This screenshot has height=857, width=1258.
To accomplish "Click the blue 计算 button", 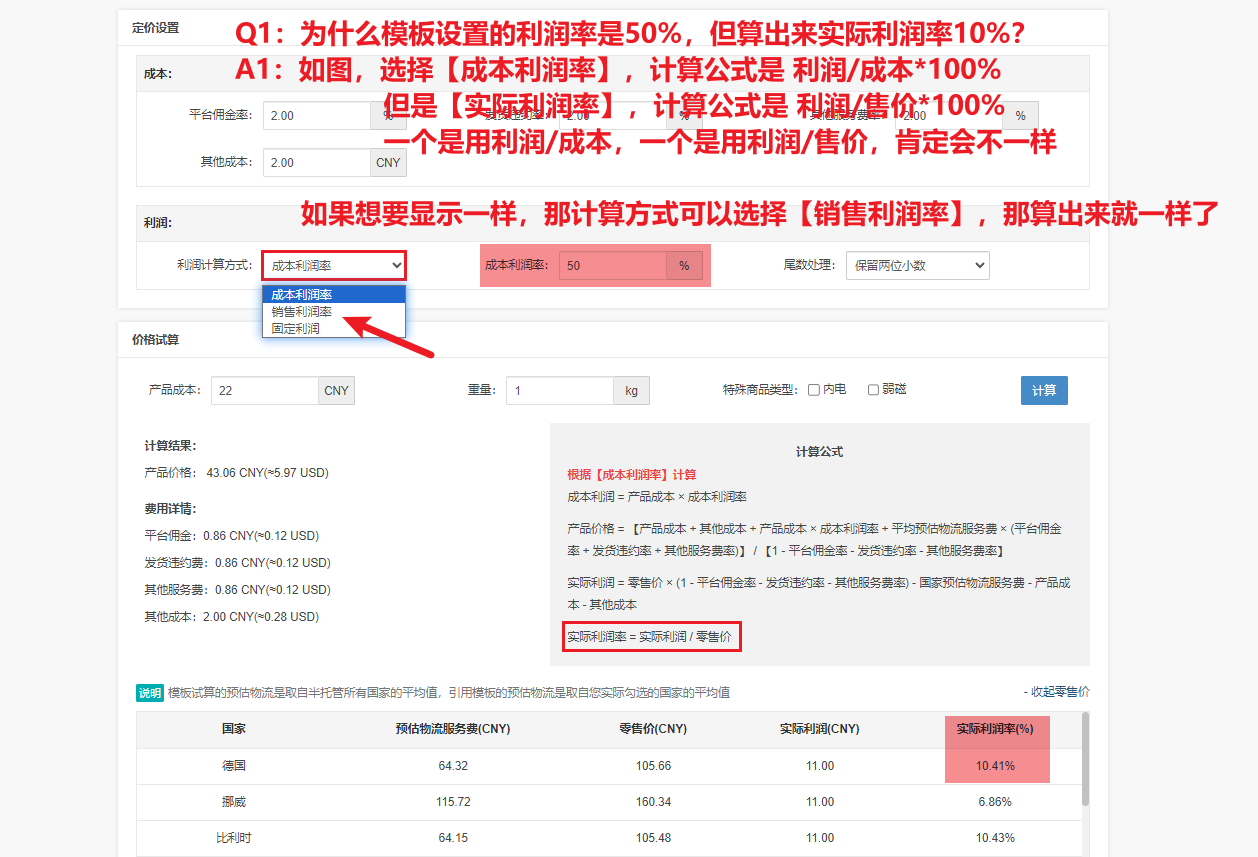I will pyautogui.click(x=1044, y=390).
